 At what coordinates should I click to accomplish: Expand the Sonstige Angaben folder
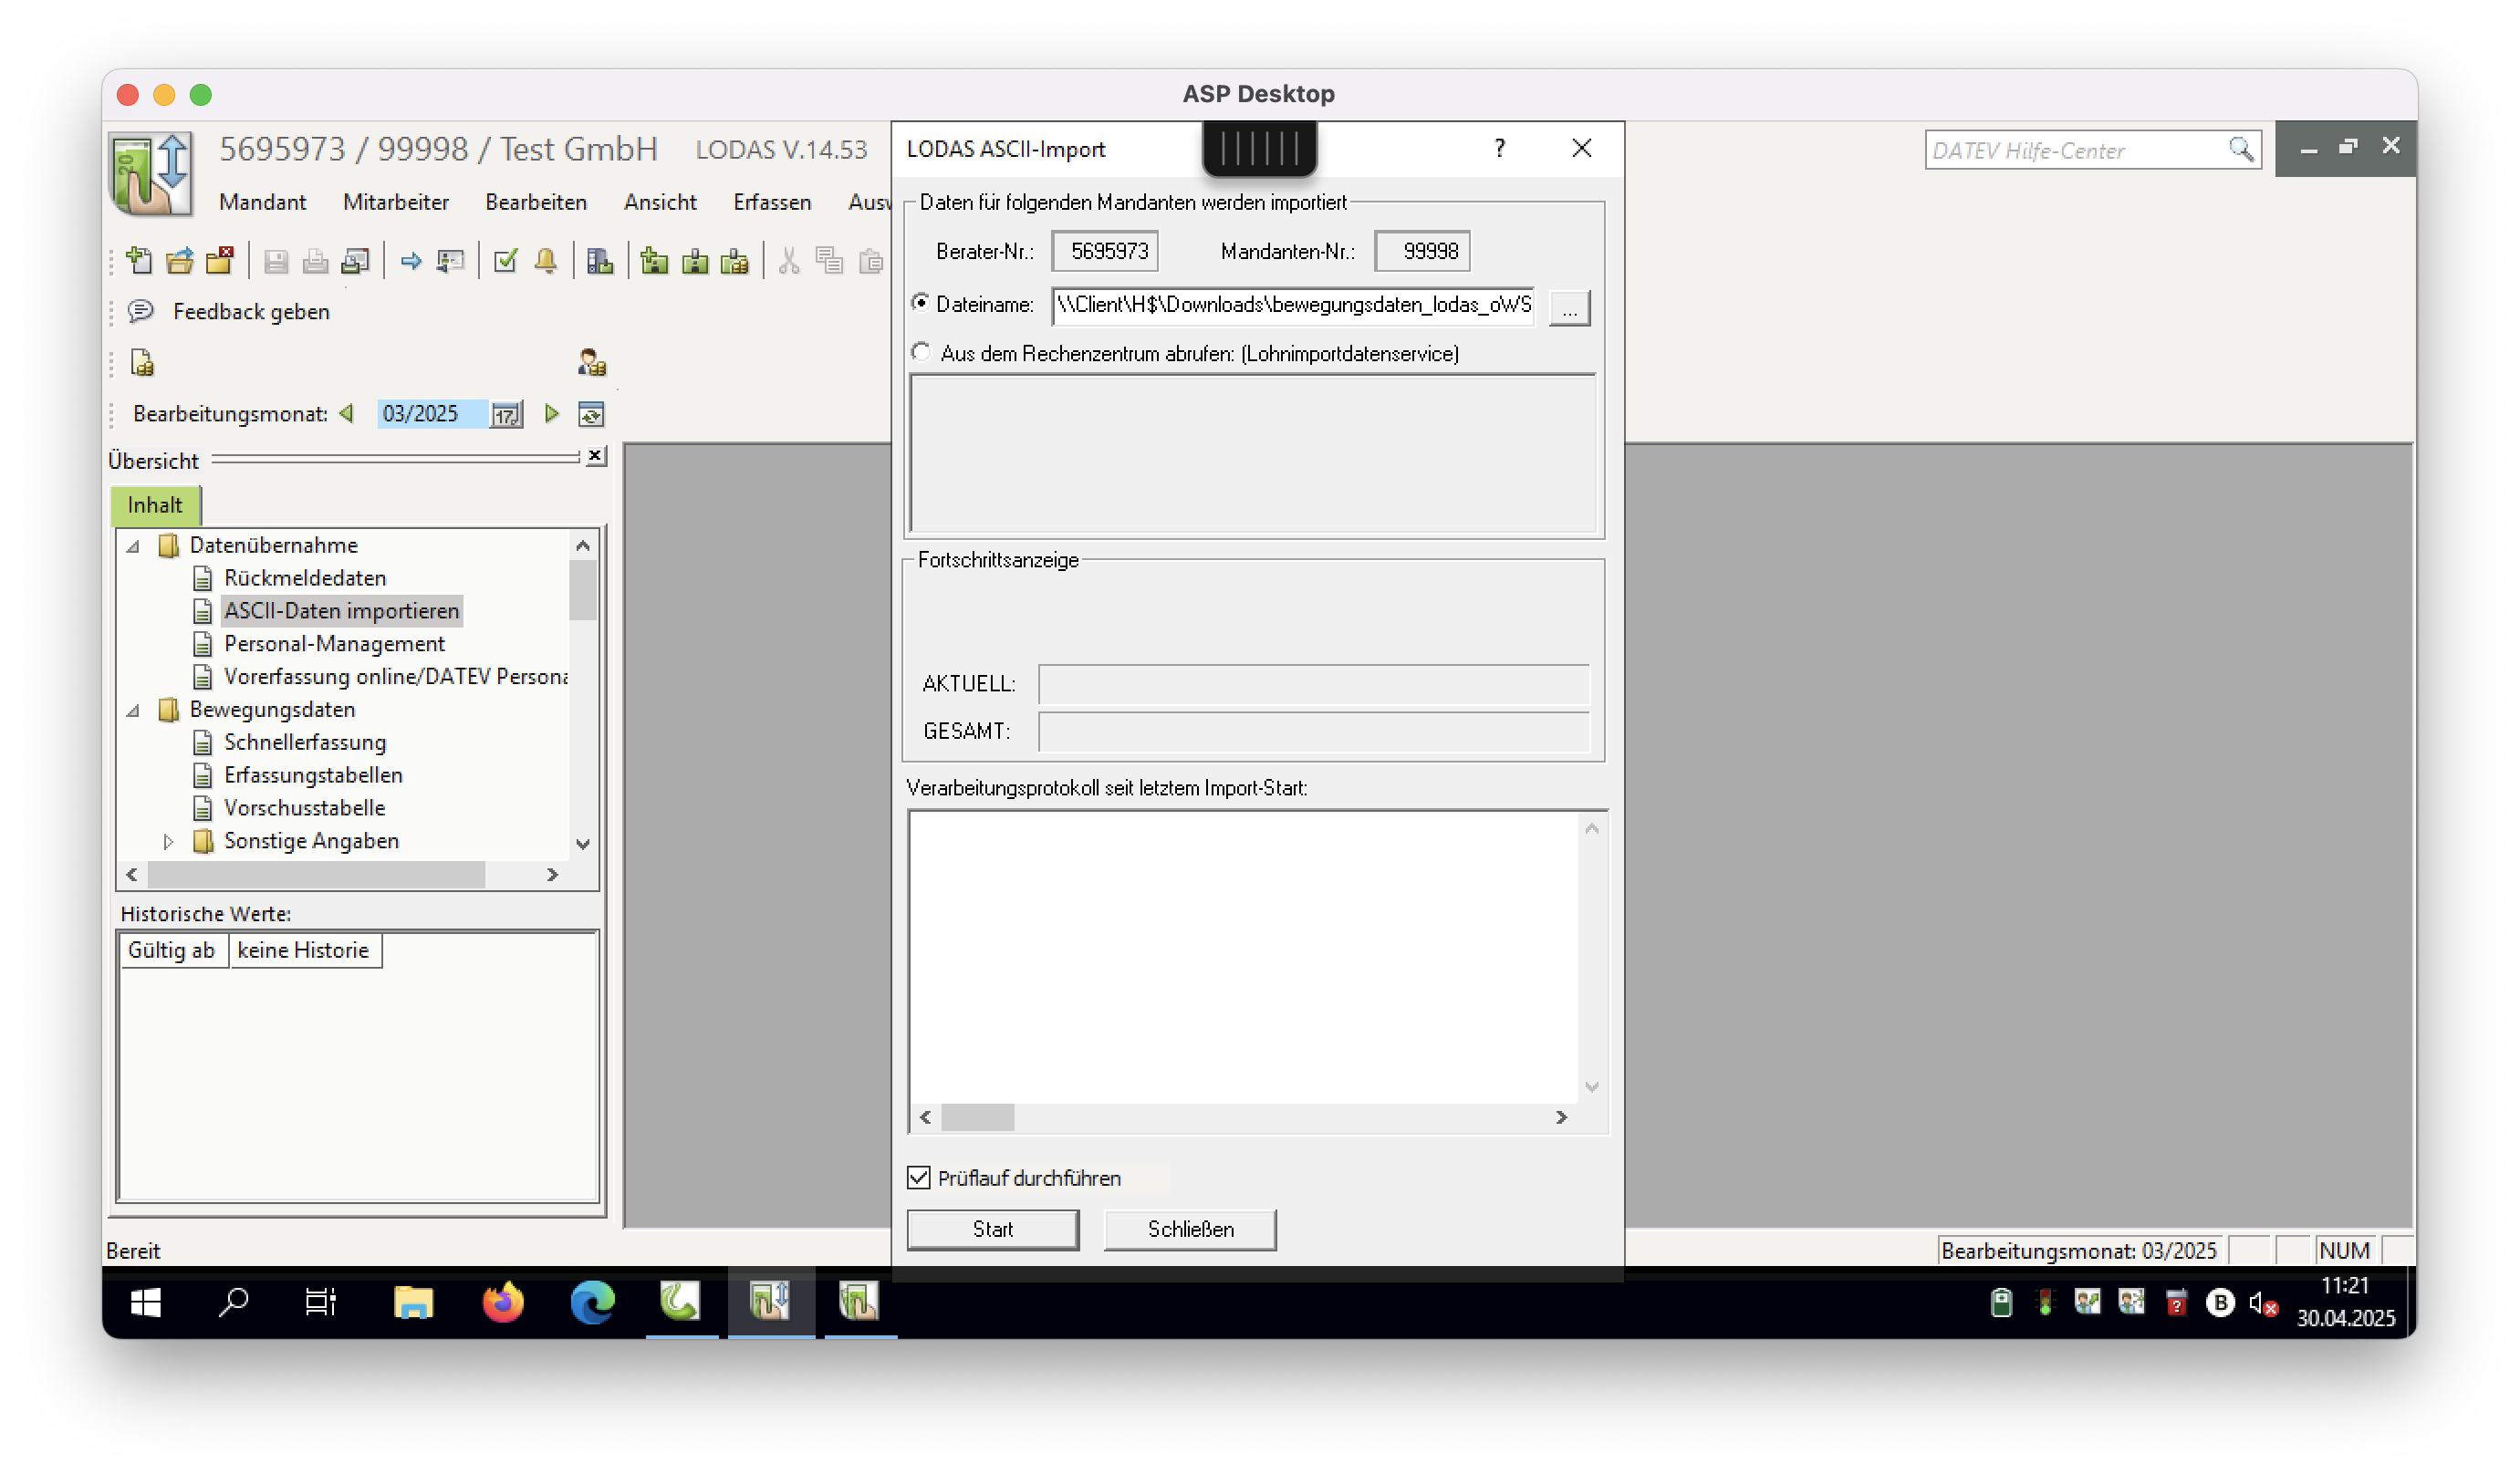pyautogui.click(x=168, y=842)
